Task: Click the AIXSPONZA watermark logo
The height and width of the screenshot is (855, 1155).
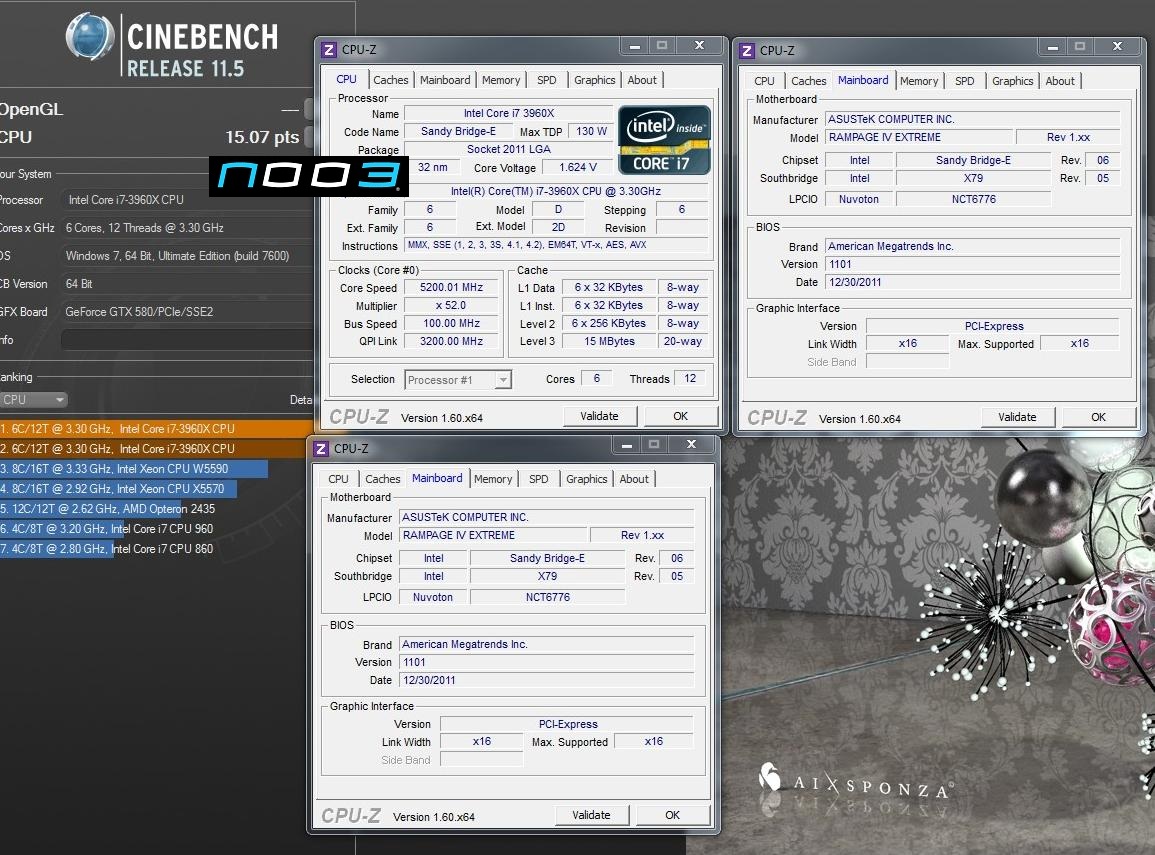Action: (854, 780)
